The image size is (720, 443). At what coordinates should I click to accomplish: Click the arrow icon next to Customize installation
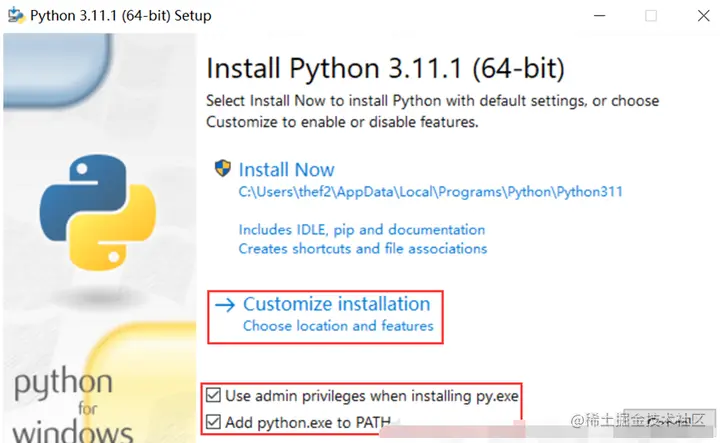(225, 305)
